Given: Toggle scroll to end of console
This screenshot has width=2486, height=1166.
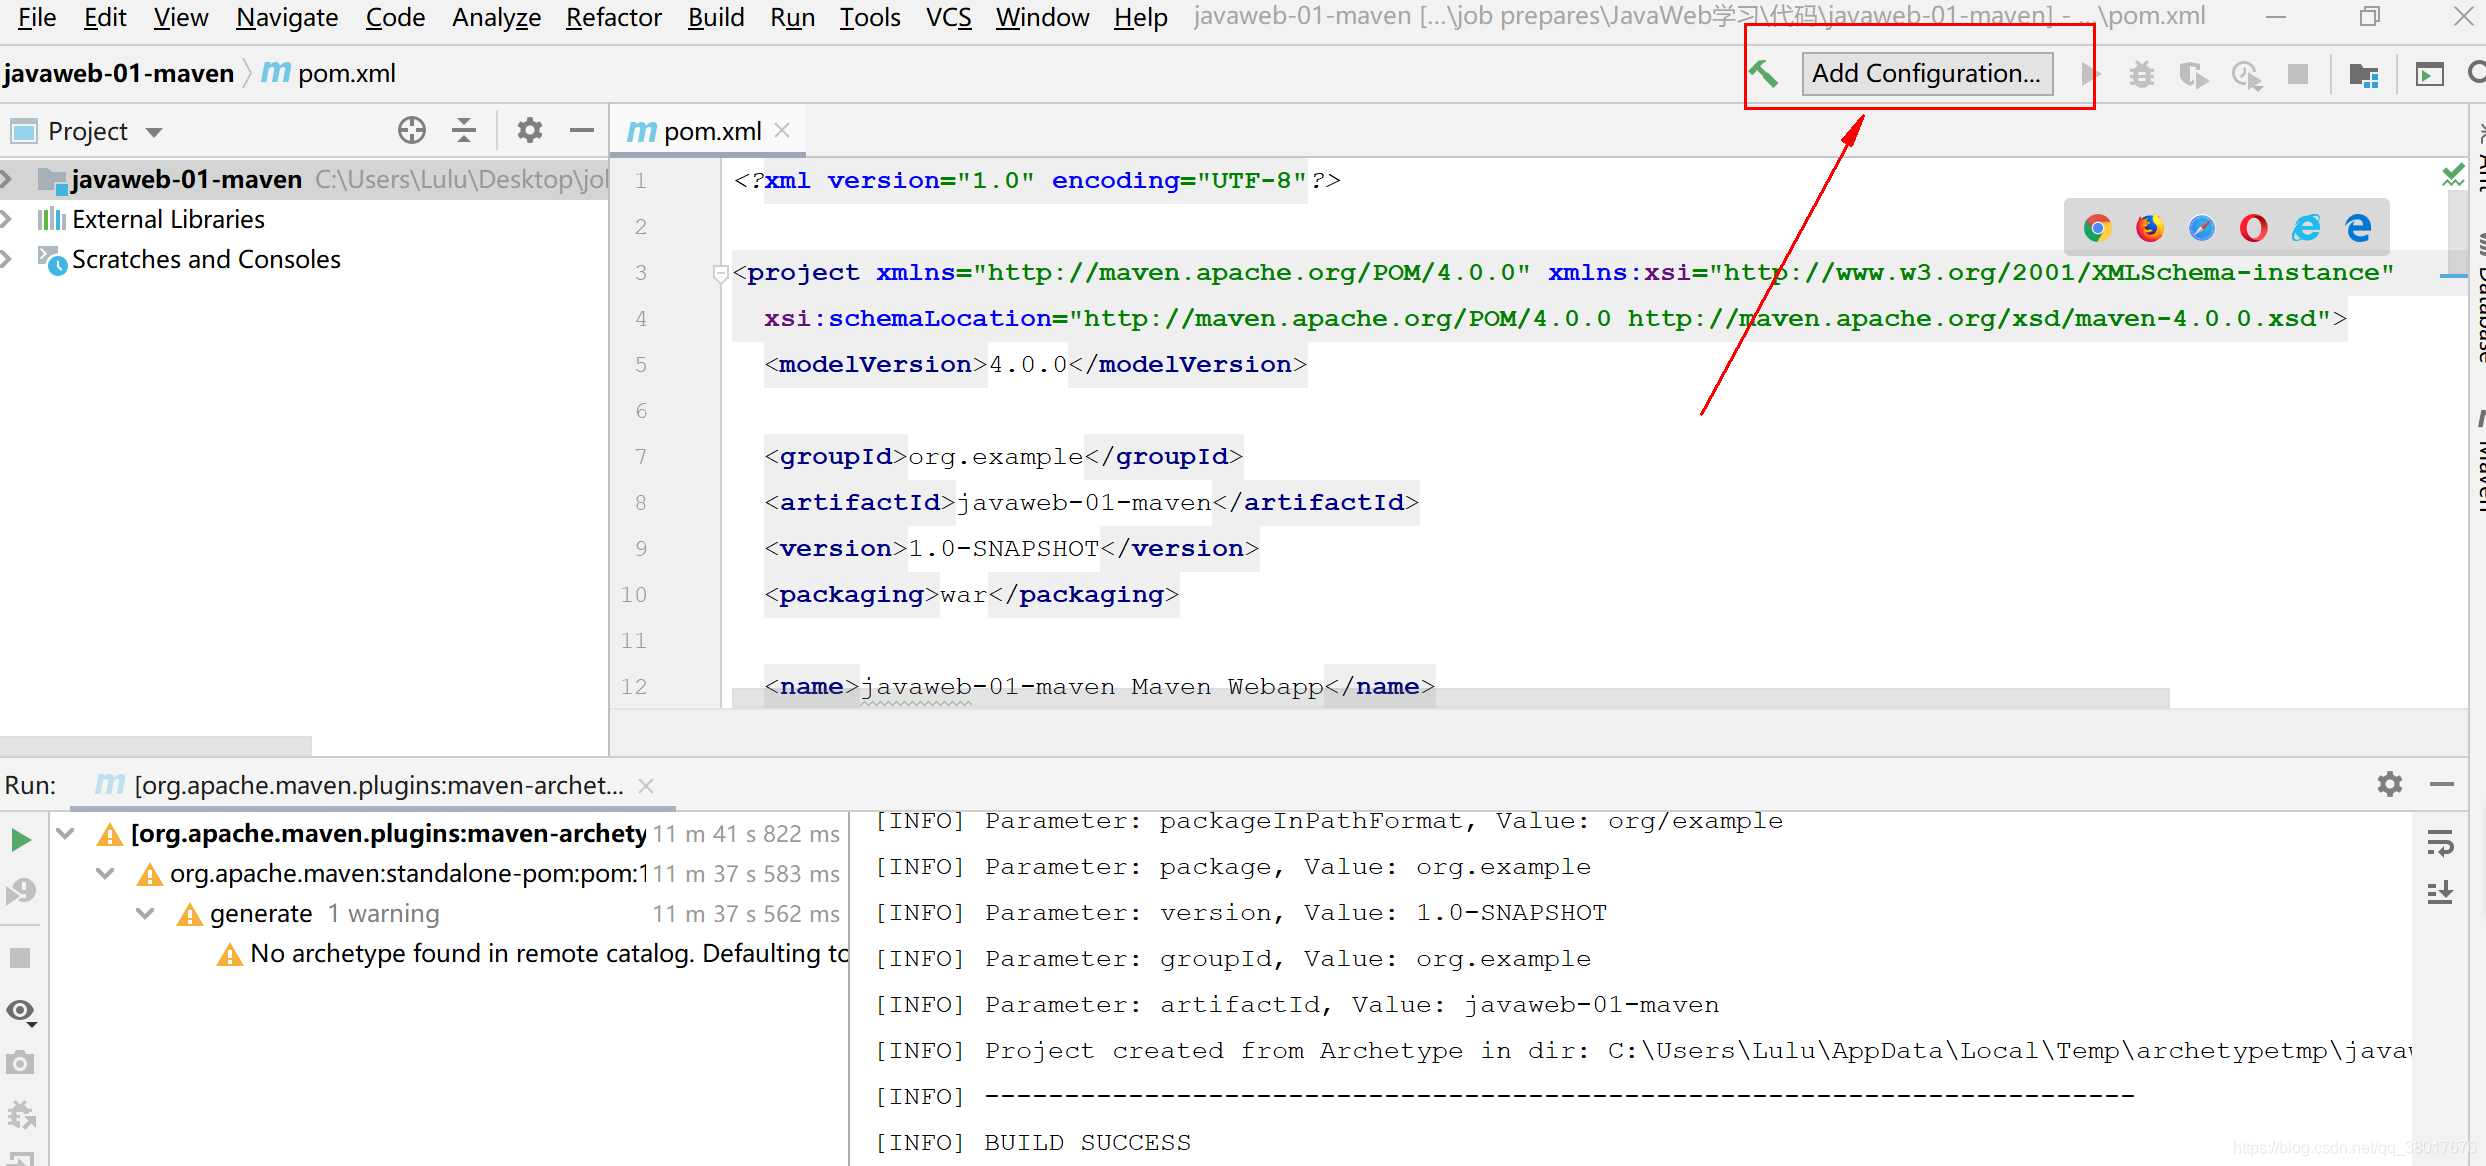Looking at the screenshot, I should click(x=2440, y=892).
